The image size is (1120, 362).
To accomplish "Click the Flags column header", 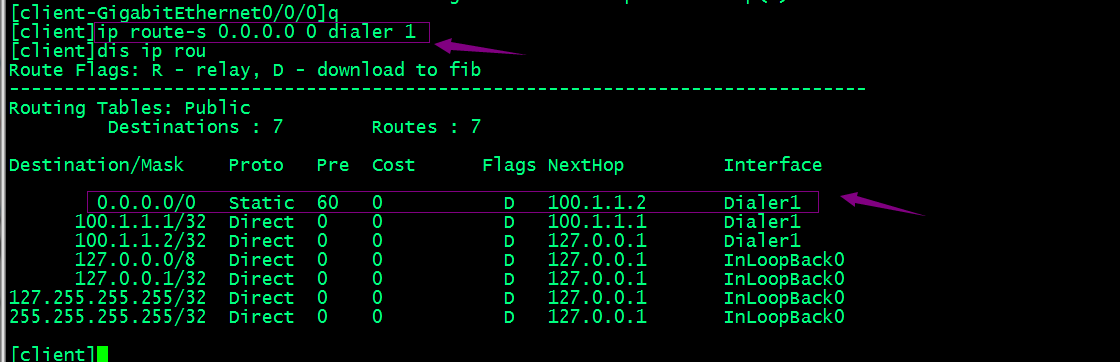I will [509, 165].
